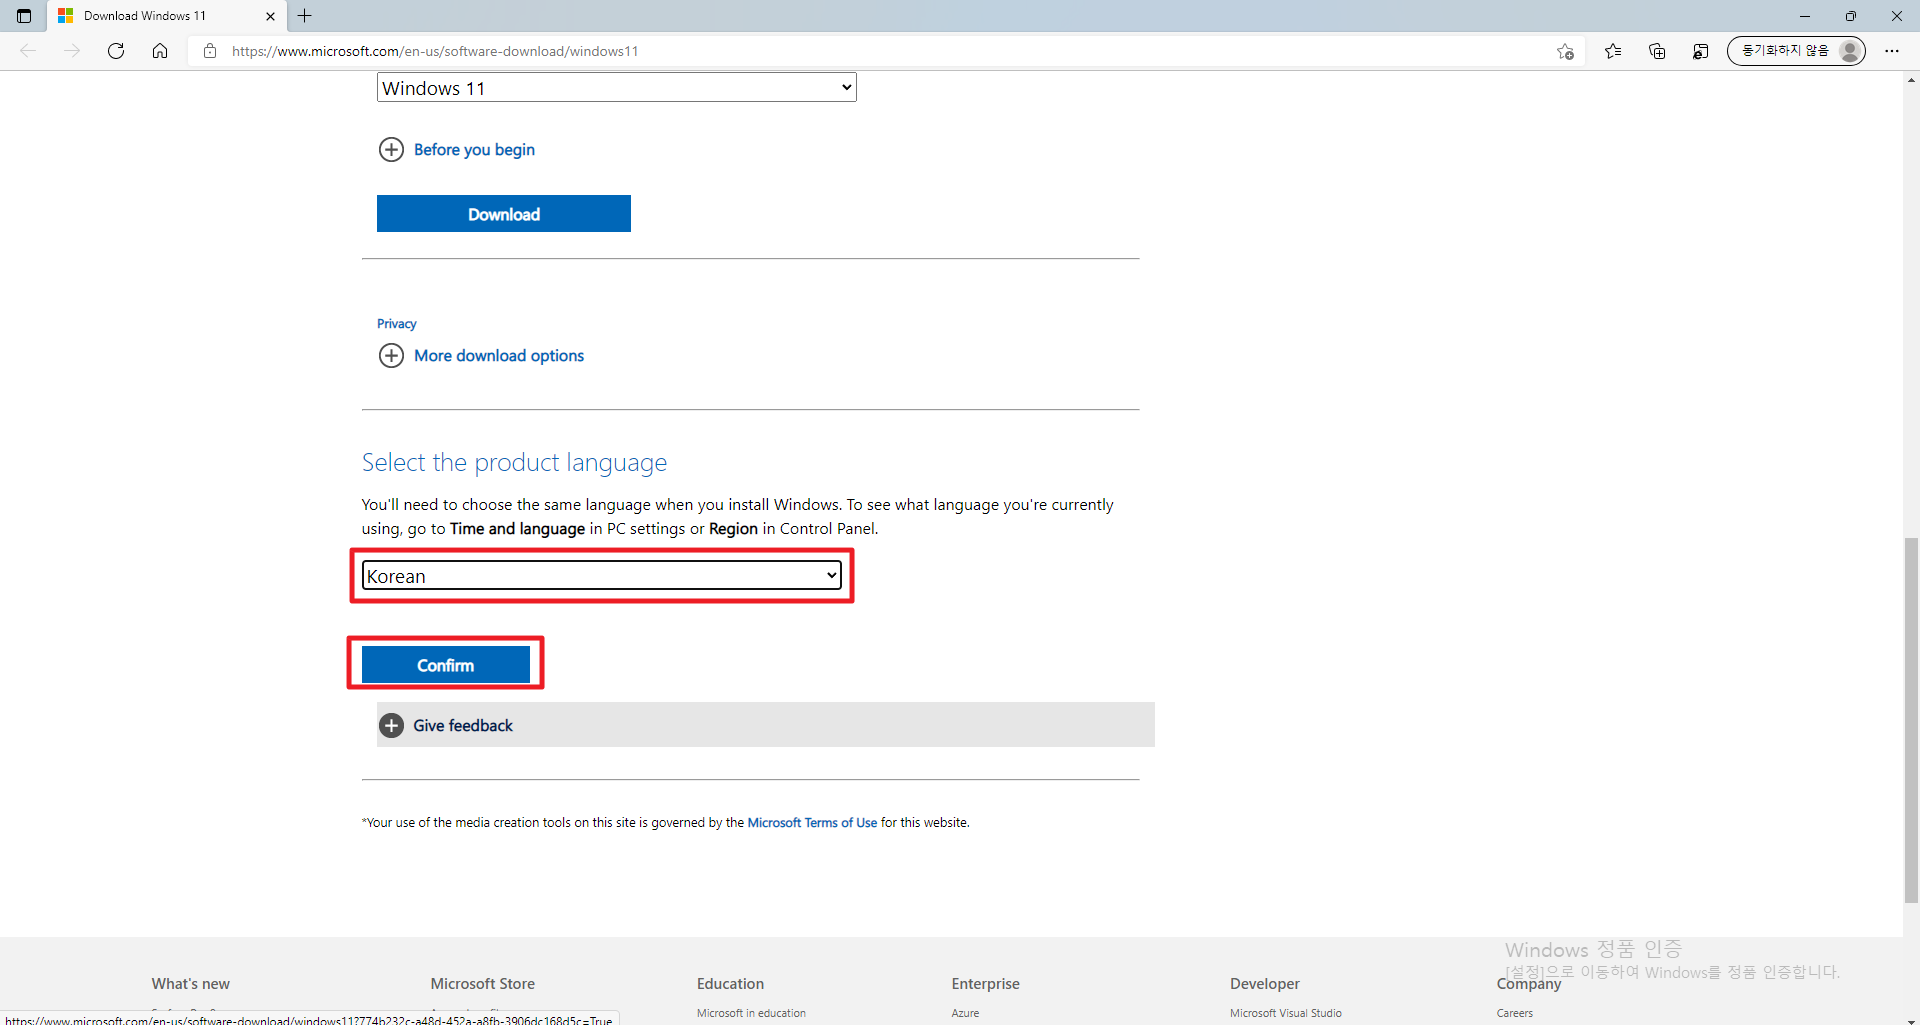1920x1025 pixels.
Task: Click the site lock info icon
Action: click(210, 51)
